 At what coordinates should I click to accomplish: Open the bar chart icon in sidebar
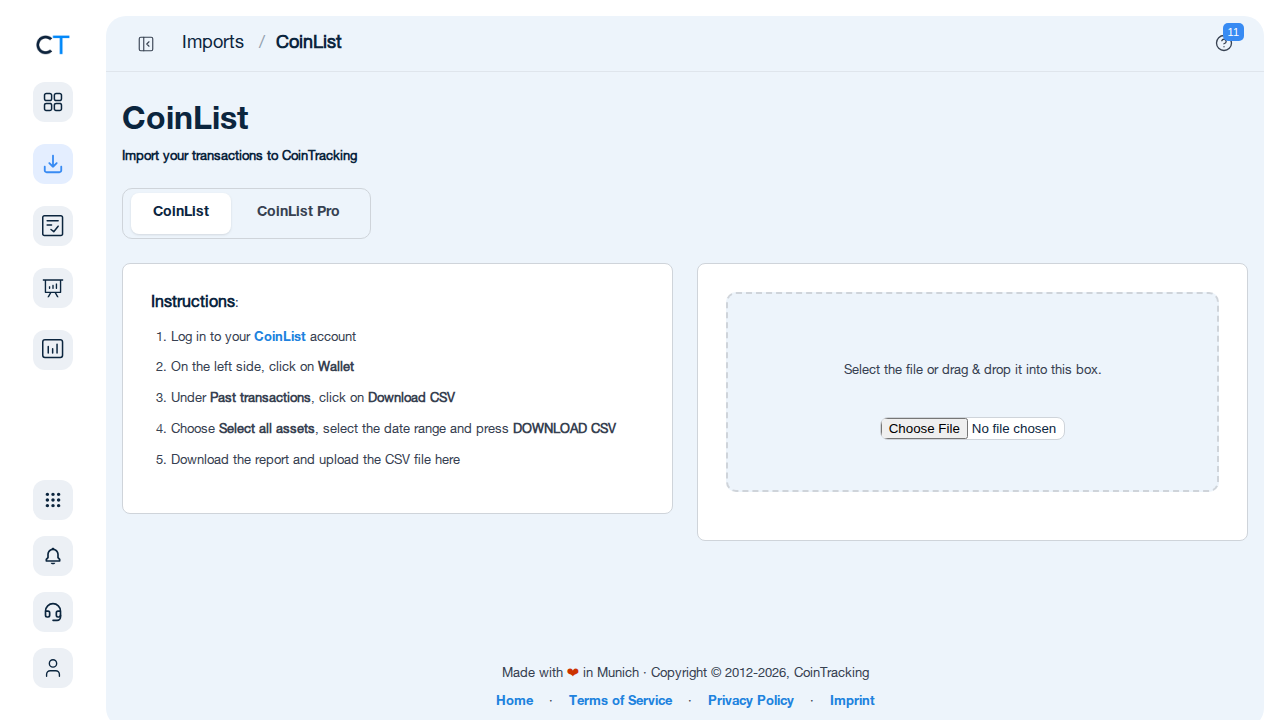[x=53, y=350]
